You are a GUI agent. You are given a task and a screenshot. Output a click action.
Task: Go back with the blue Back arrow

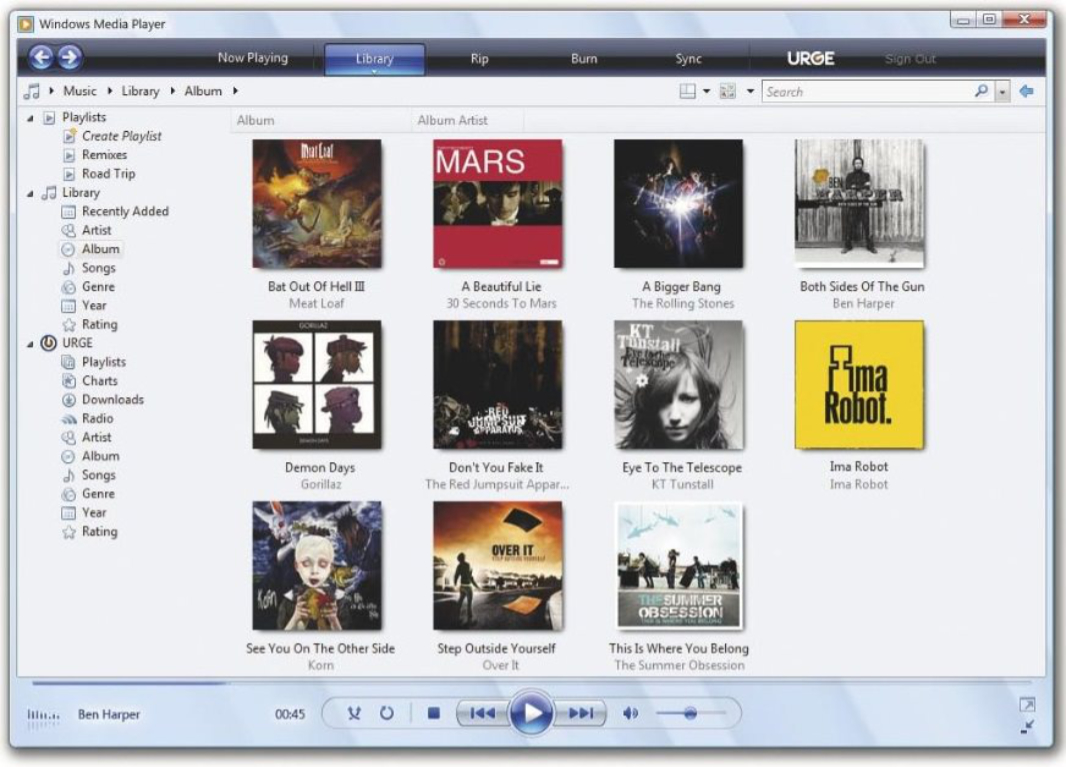pos(41,58)
